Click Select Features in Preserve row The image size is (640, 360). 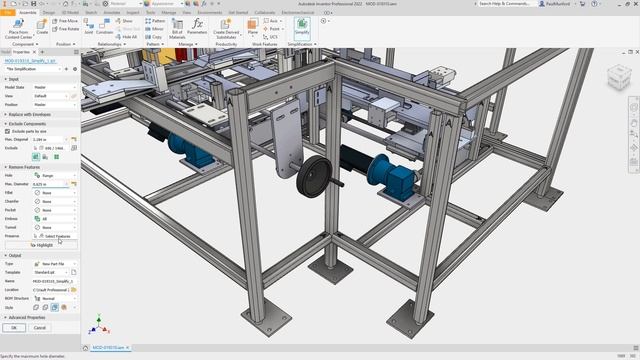coord(58,236)
